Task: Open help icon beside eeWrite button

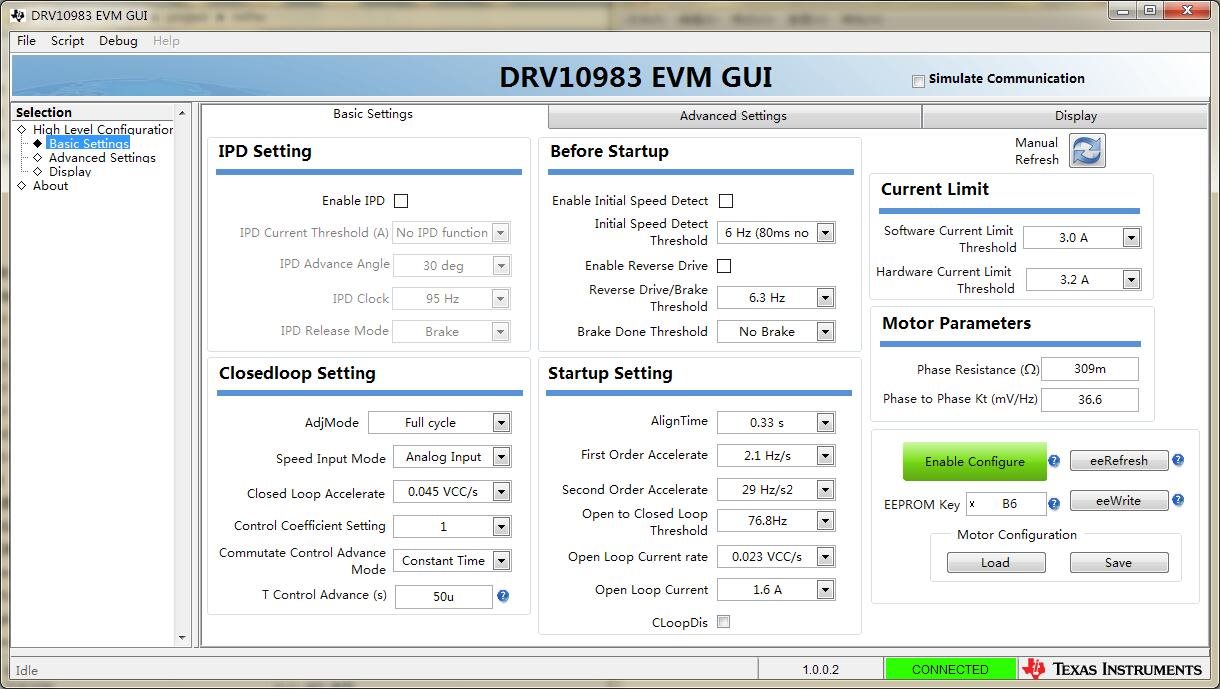Action: point(1178,500)
